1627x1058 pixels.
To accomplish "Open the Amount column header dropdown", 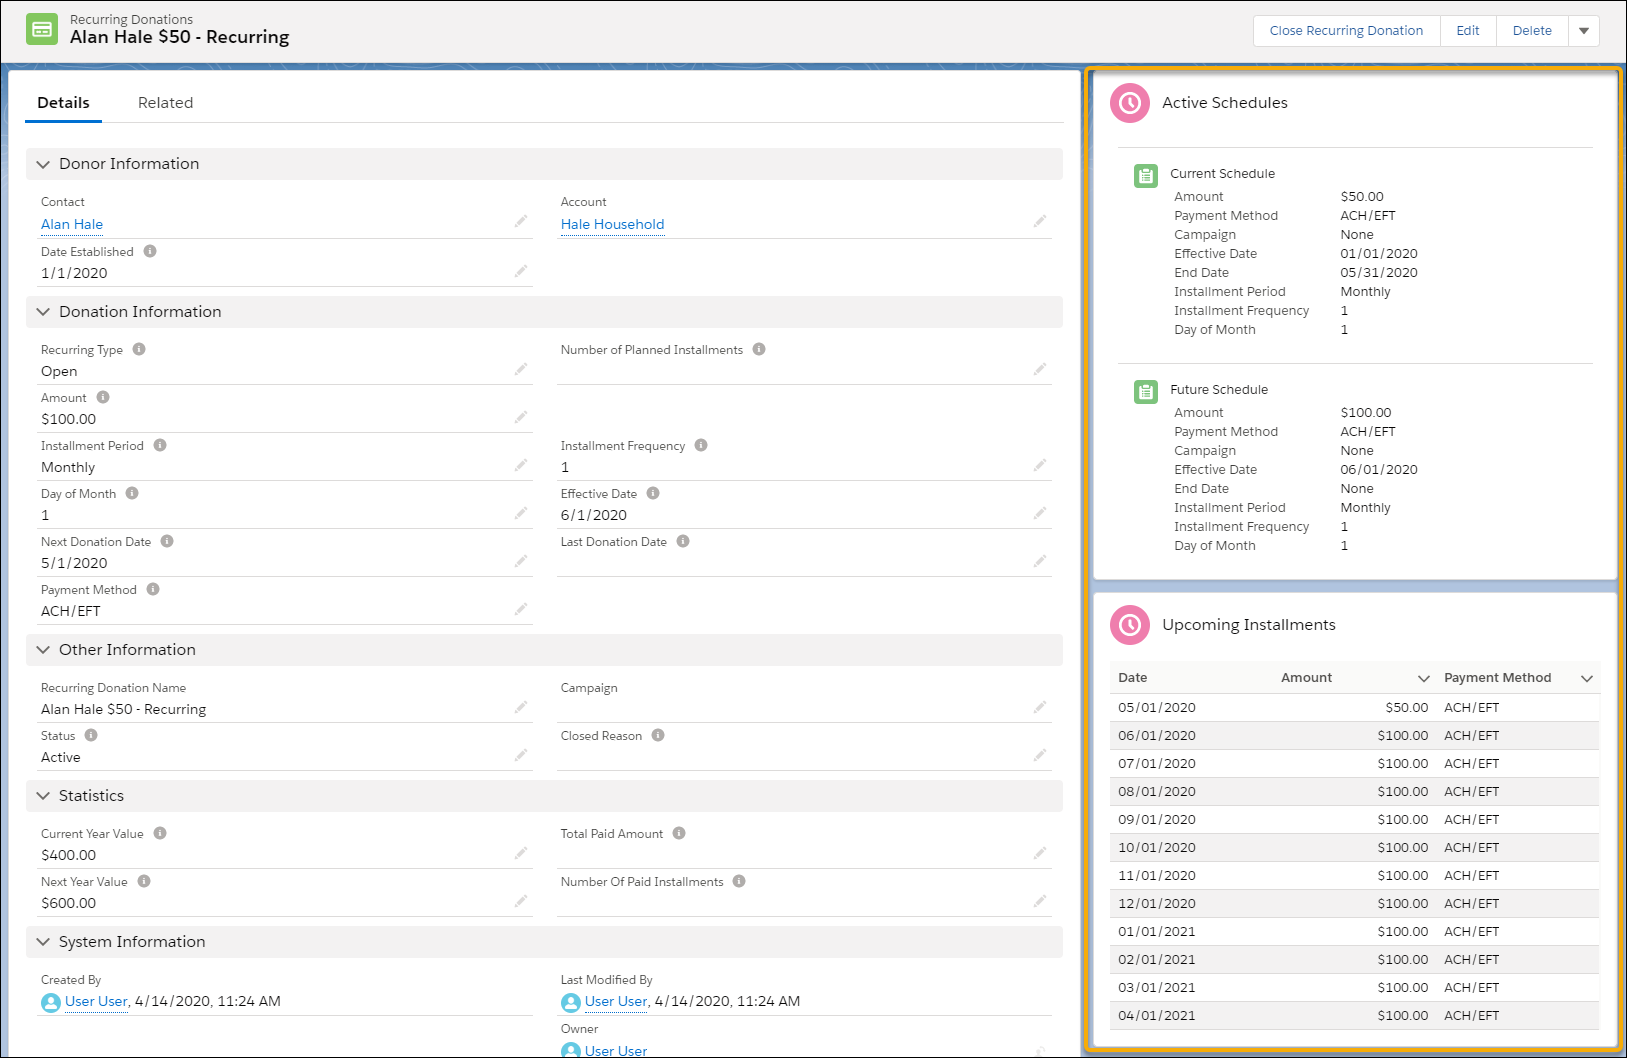I will (1424, 678).
